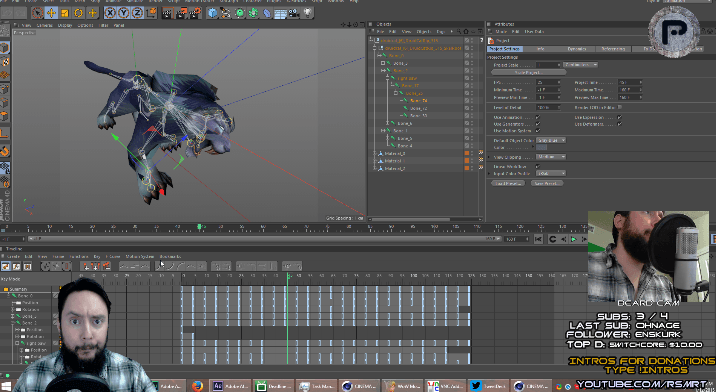Click the Object manager search icon
The image size is (716, 392).
point(459,32)
